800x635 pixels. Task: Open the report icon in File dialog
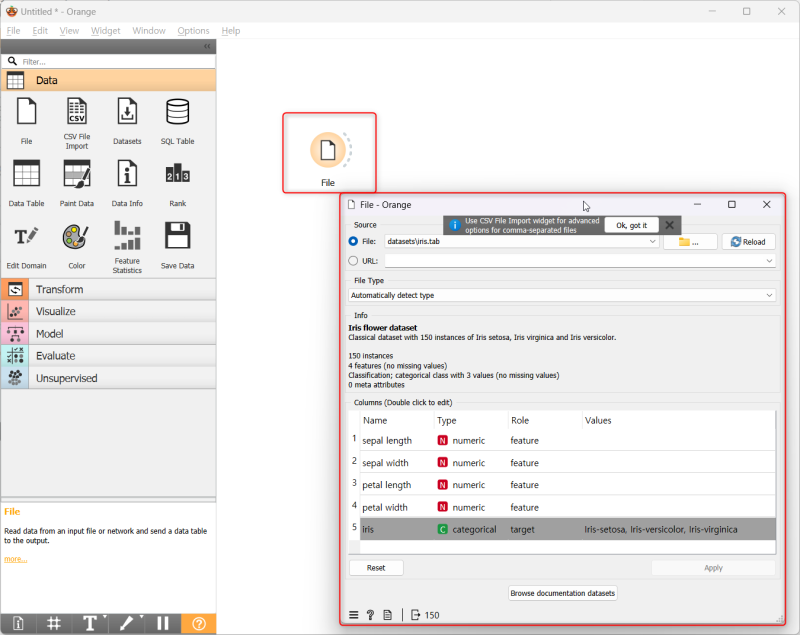point(388,615)
